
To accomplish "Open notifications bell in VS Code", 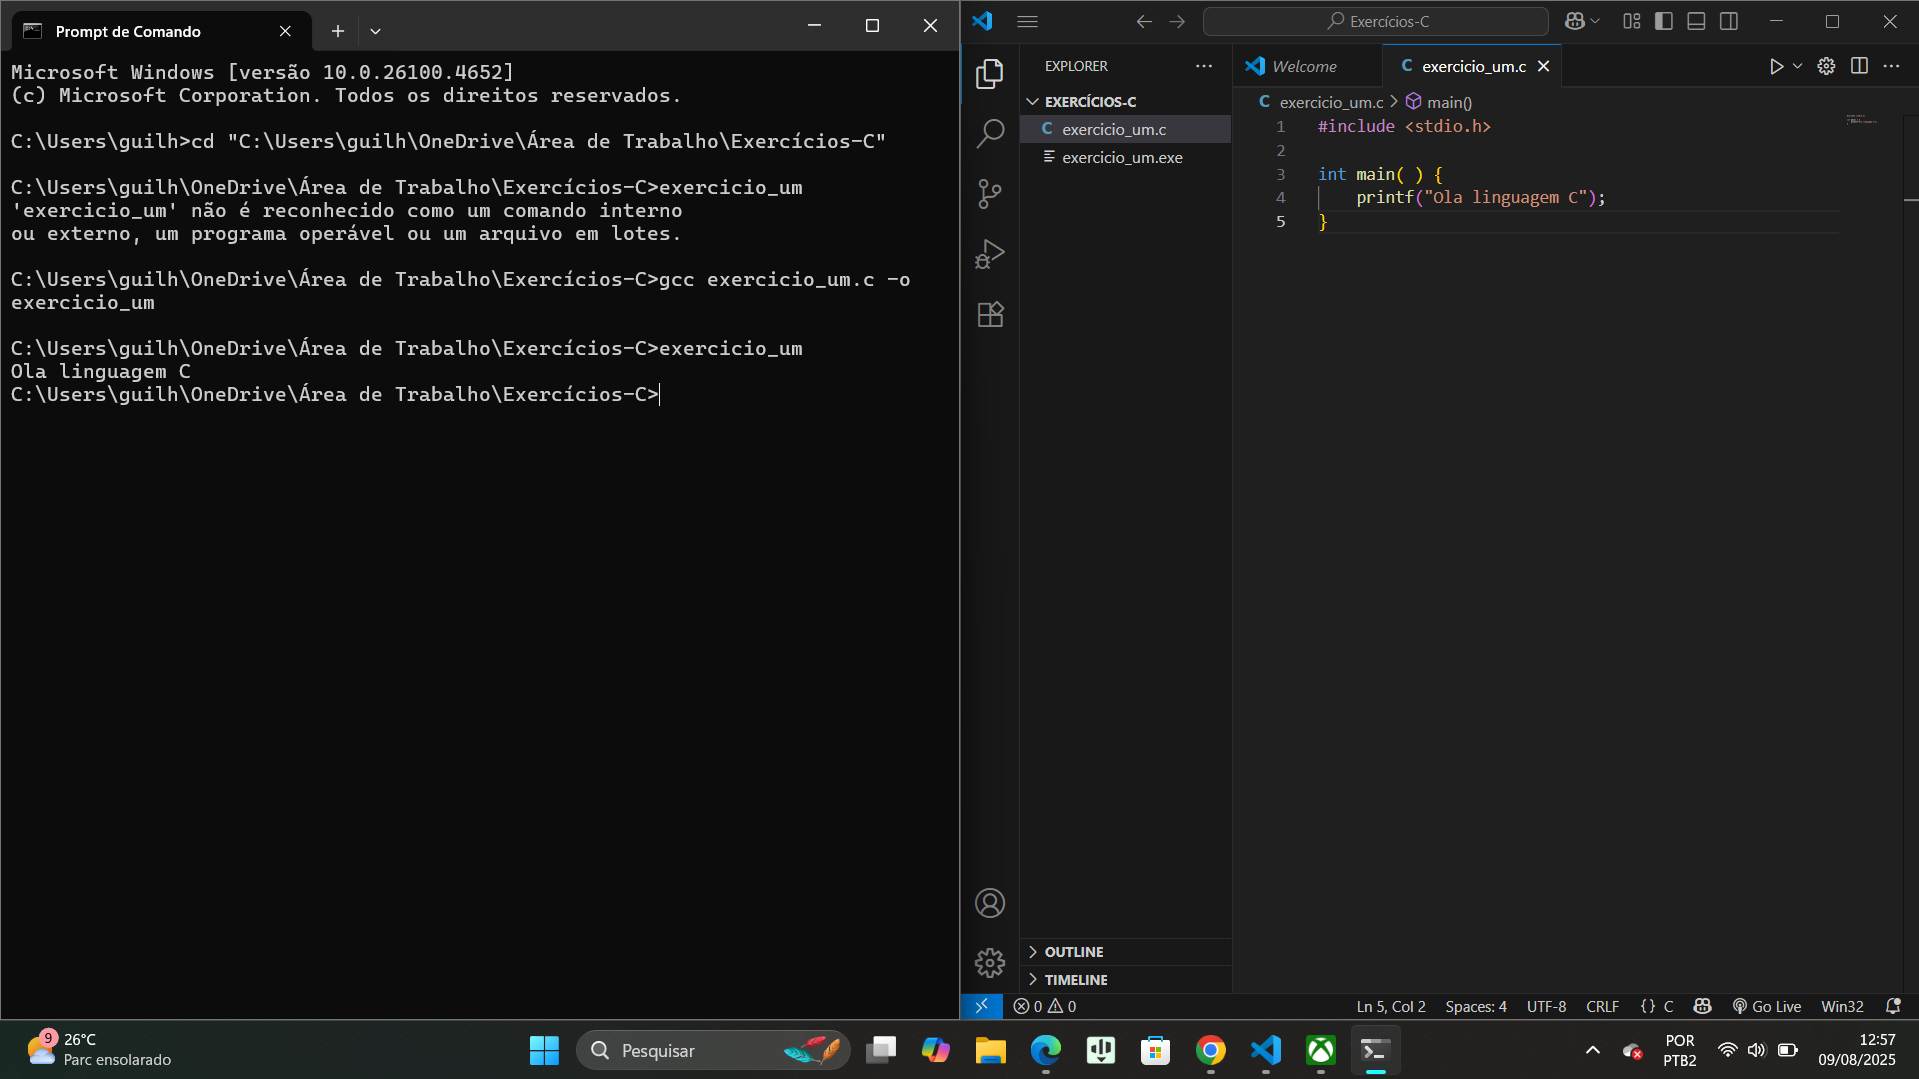I will (1893, 1006).
